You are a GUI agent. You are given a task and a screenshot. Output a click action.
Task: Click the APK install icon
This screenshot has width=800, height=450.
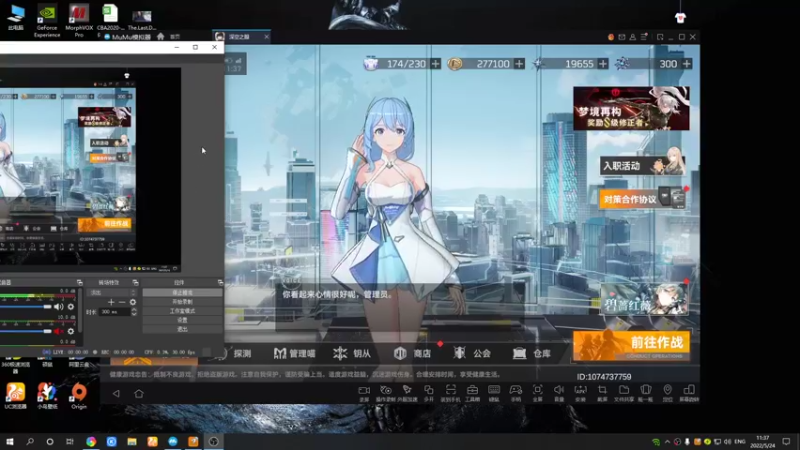[x=581, y=390]
